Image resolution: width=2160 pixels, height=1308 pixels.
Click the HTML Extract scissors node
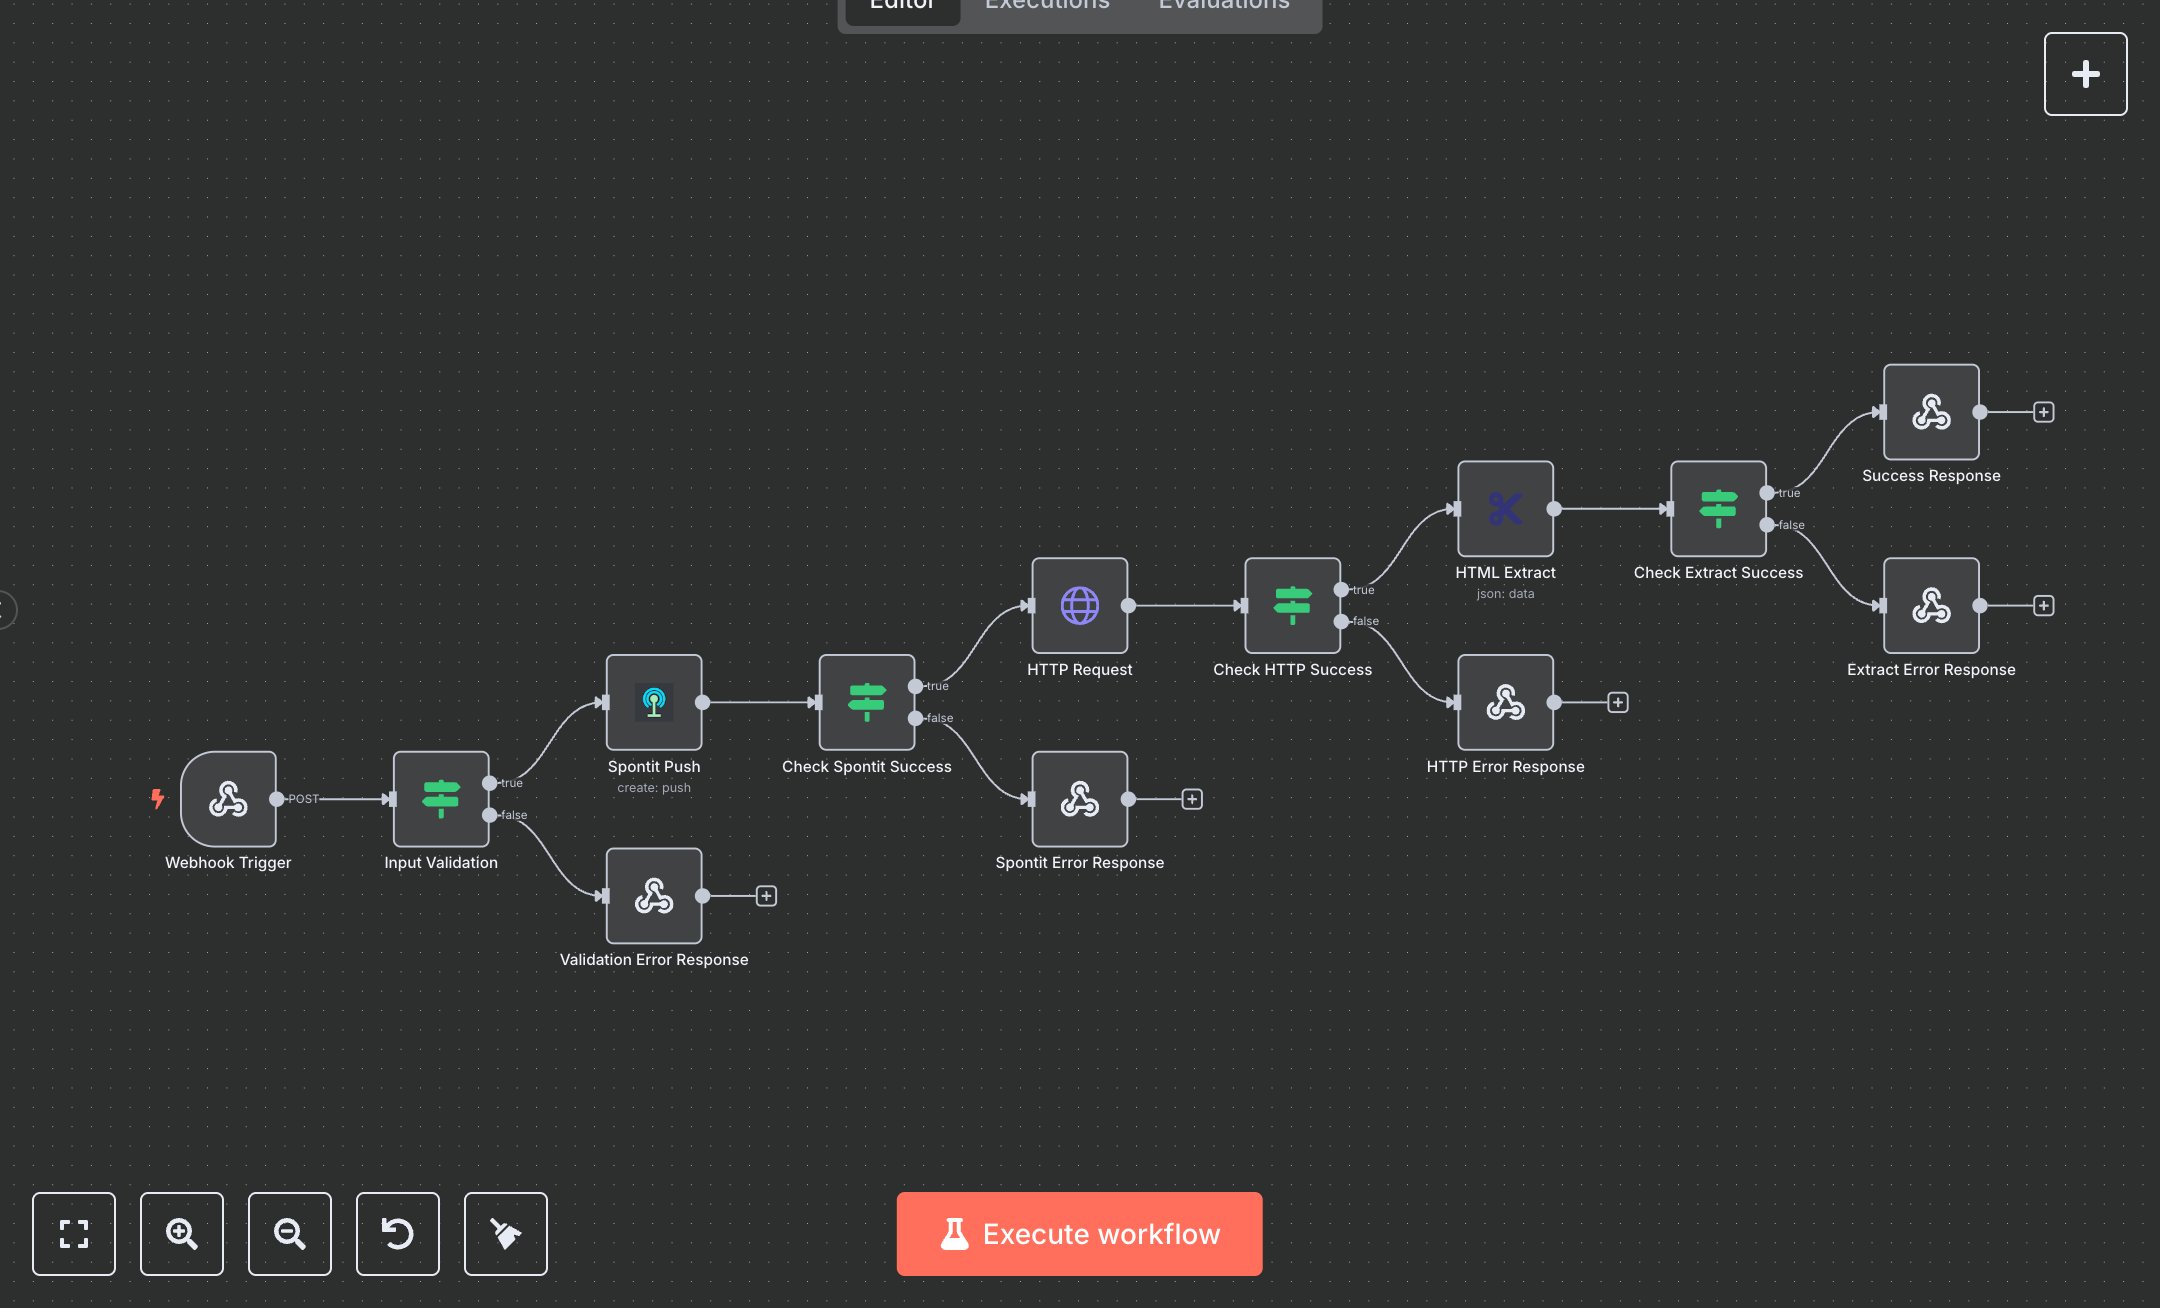pos(1504,507)
